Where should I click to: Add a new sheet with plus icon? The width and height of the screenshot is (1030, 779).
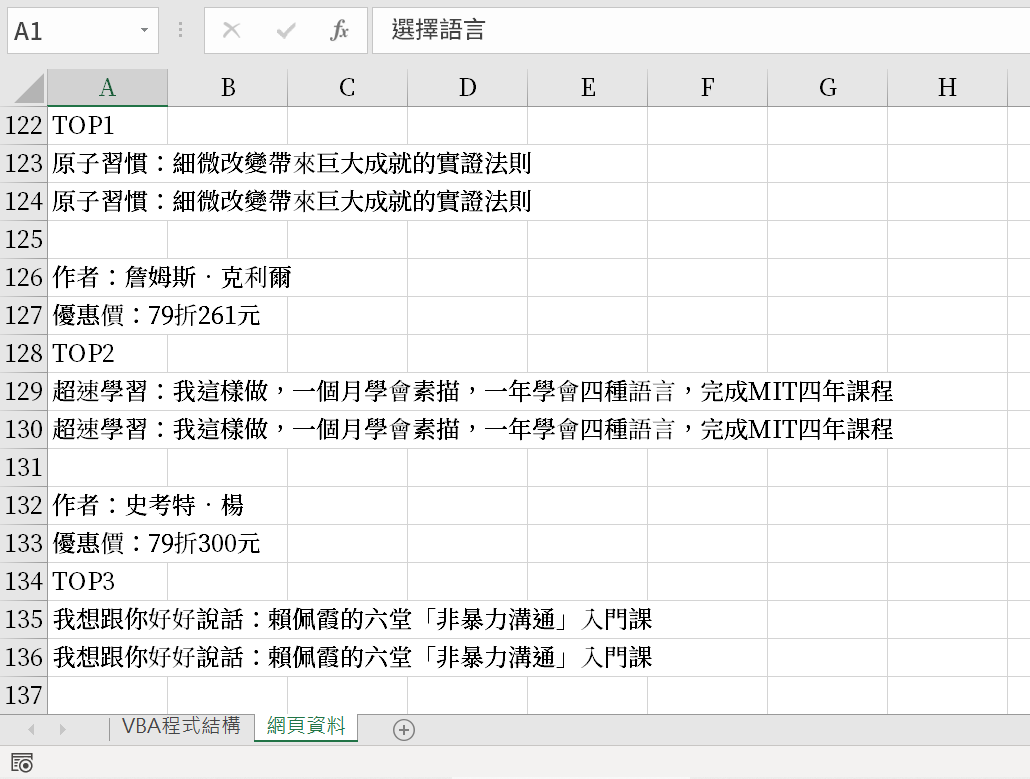click(x=403, y=730)
